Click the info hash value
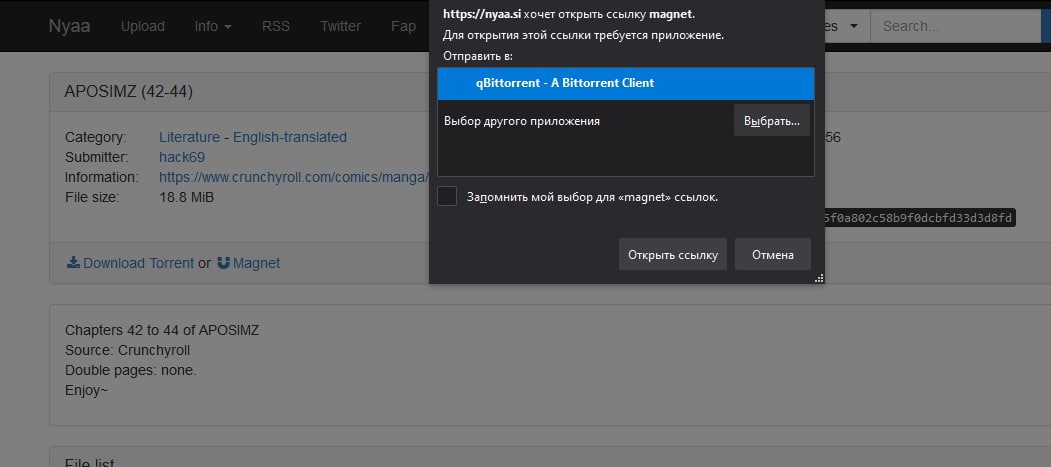Viewport: 1051px width, 467px height. [920, 218]
